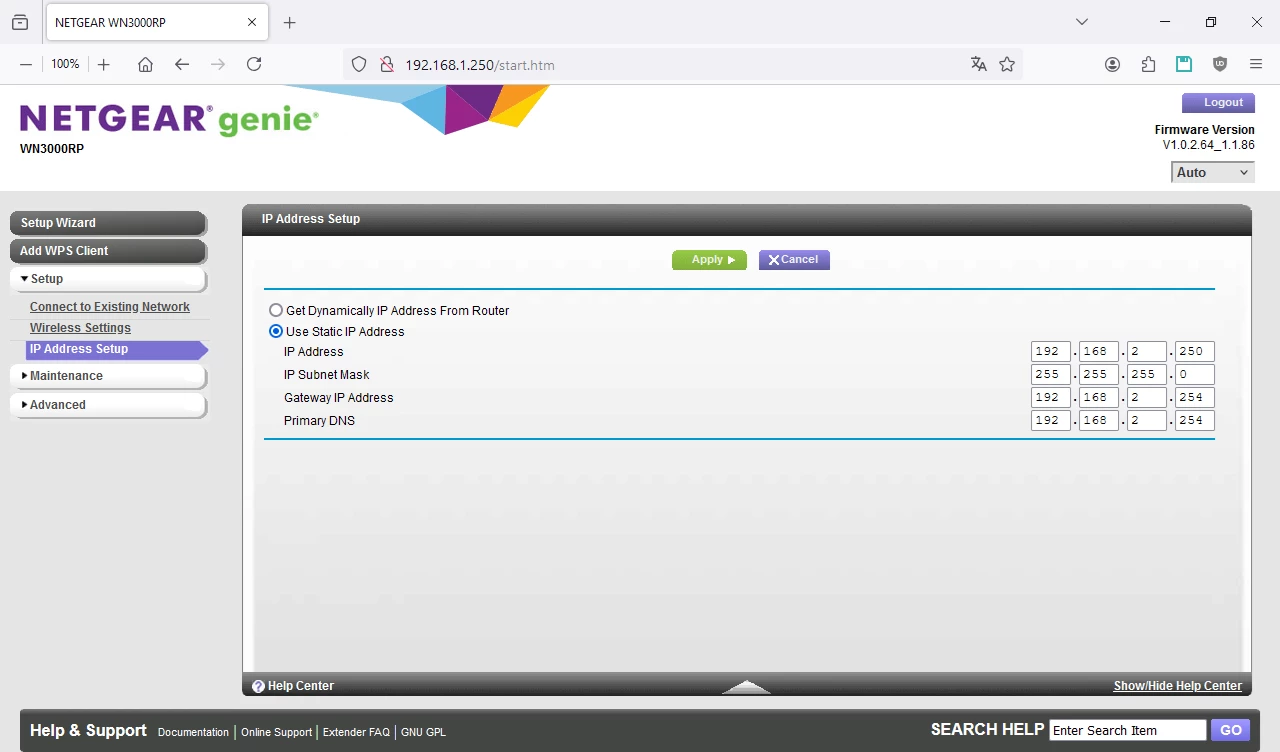Viewport: 1280px width, 752px height.
Task: Collapse the Setup menu section
Action: [108, 279]
